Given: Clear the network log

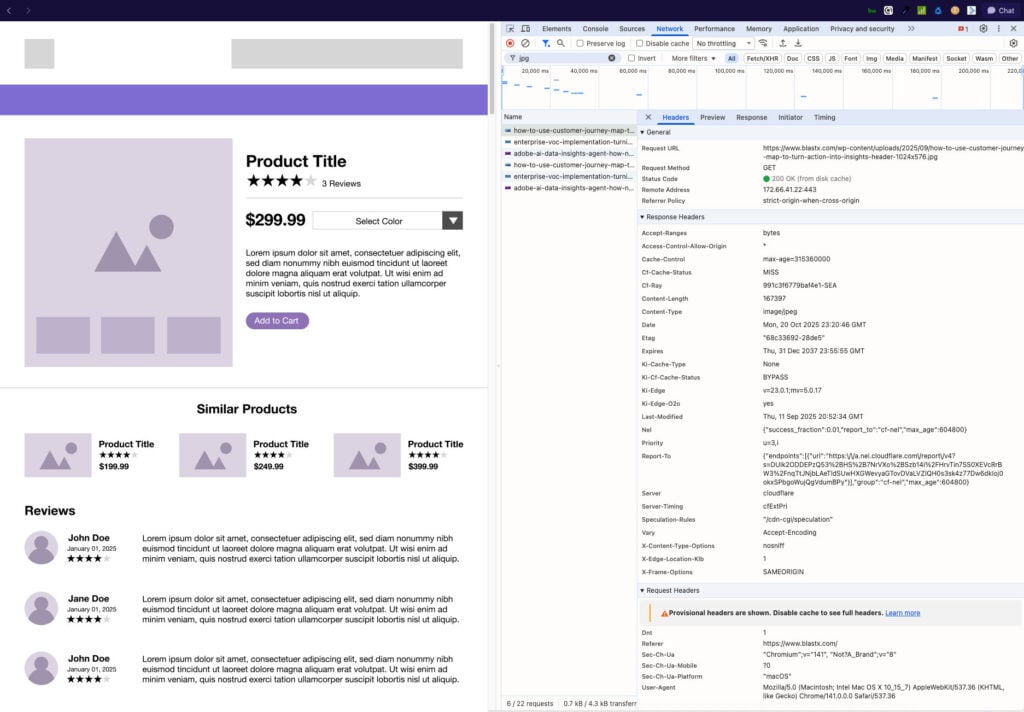Looking at the screenshot, I should (525, 44).
